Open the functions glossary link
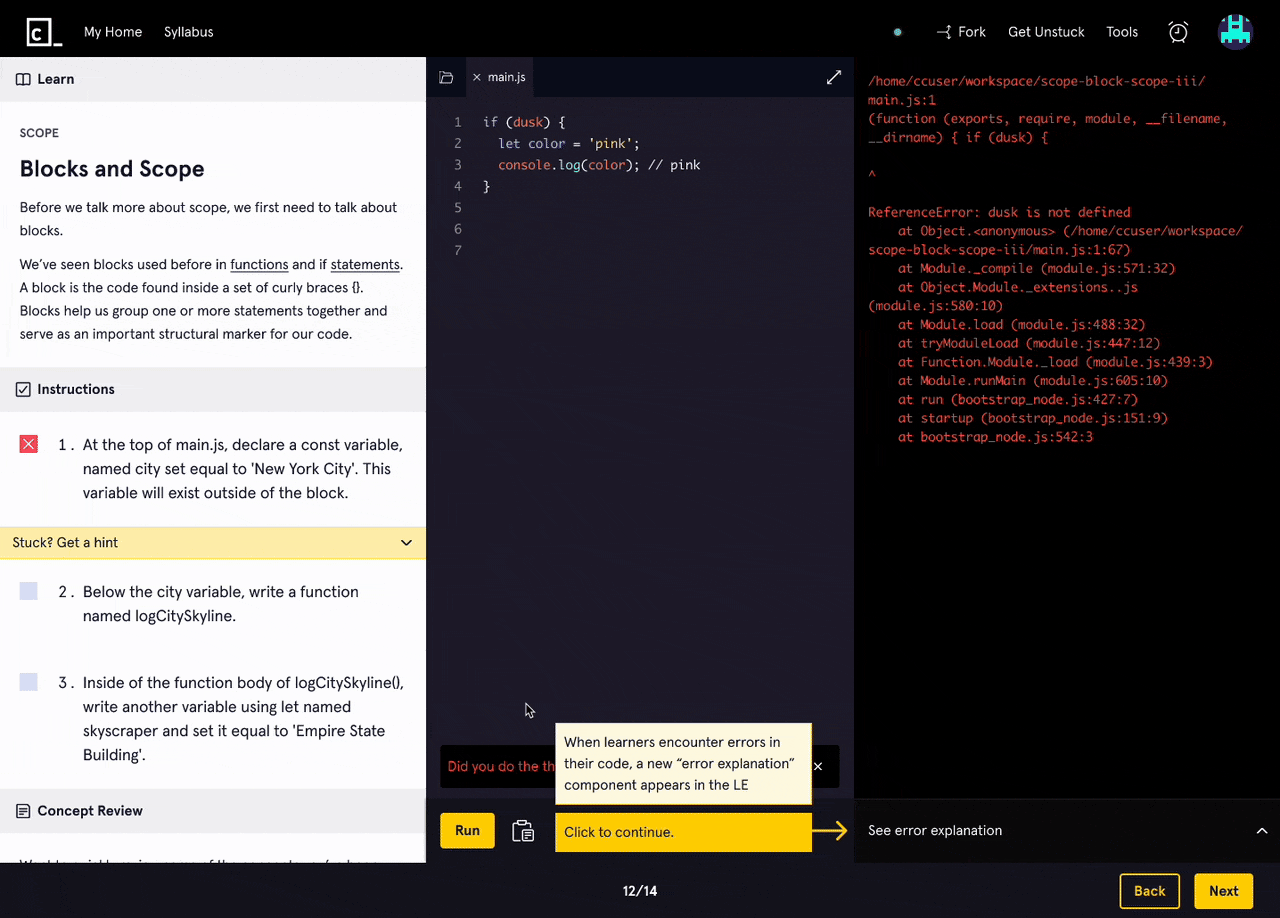This screenshot has height=918, width=1280. (x=259, y=265)
